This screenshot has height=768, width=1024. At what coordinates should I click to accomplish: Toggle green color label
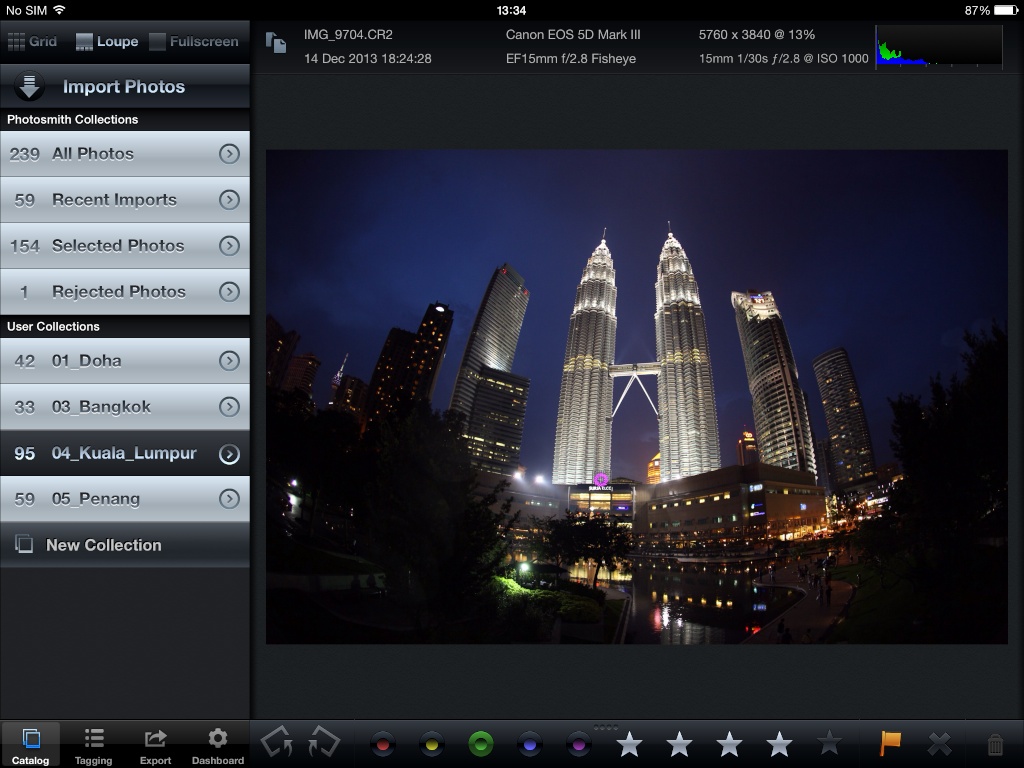(x=481, y=744)
